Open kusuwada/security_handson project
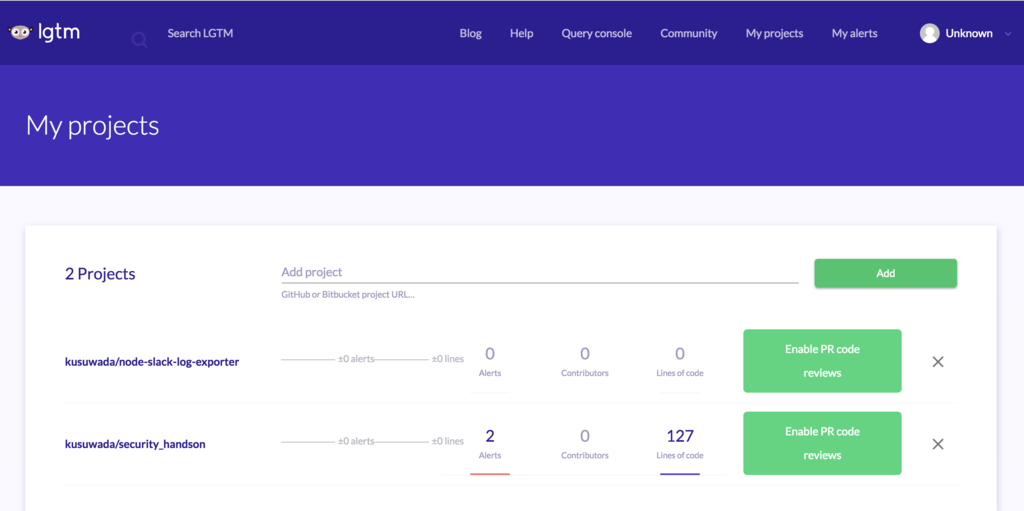Image resolution: width=1024 pixels, height=511 pixels. [135, 444]
